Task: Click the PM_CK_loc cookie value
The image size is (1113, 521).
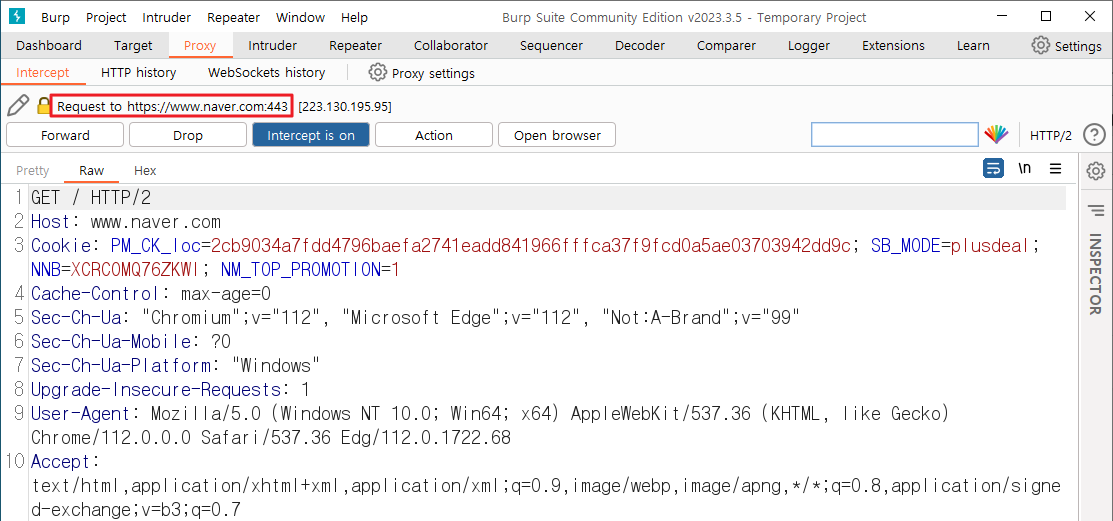Action: 531,246
